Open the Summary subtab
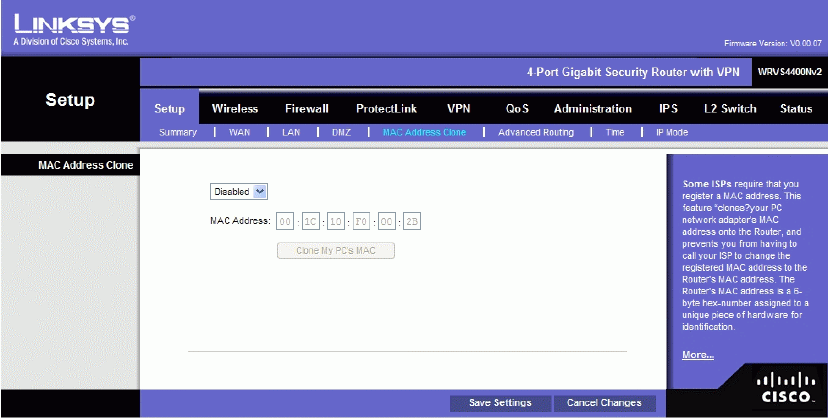The height and width of the screenshot is (418, 828). pyautogui.click(x=178, y=132)
